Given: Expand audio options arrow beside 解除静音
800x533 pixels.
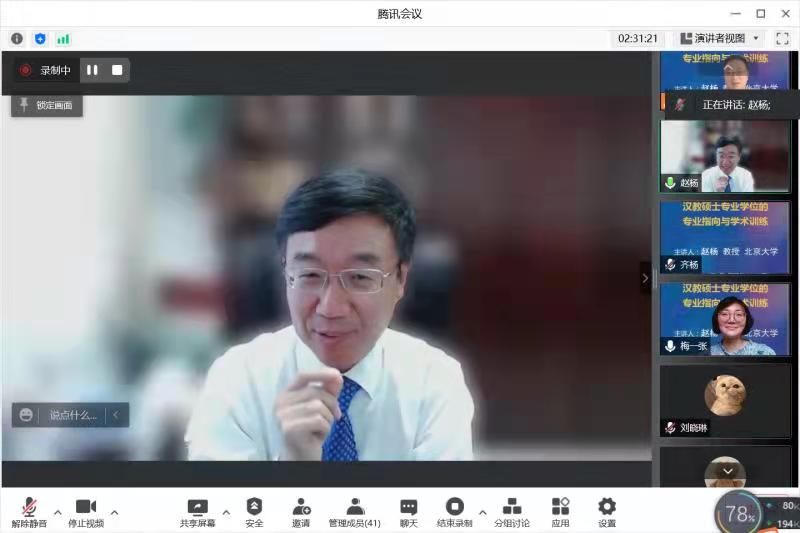Looking at the screenshot, I should (57, 513).
